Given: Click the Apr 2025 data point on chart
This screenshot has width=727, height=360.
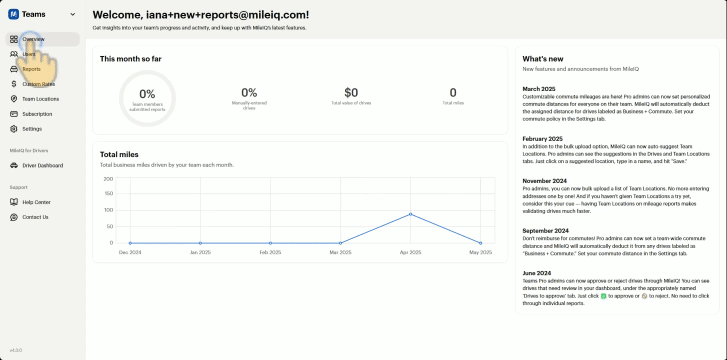Looking at the screenshot, I should (410, 214).
